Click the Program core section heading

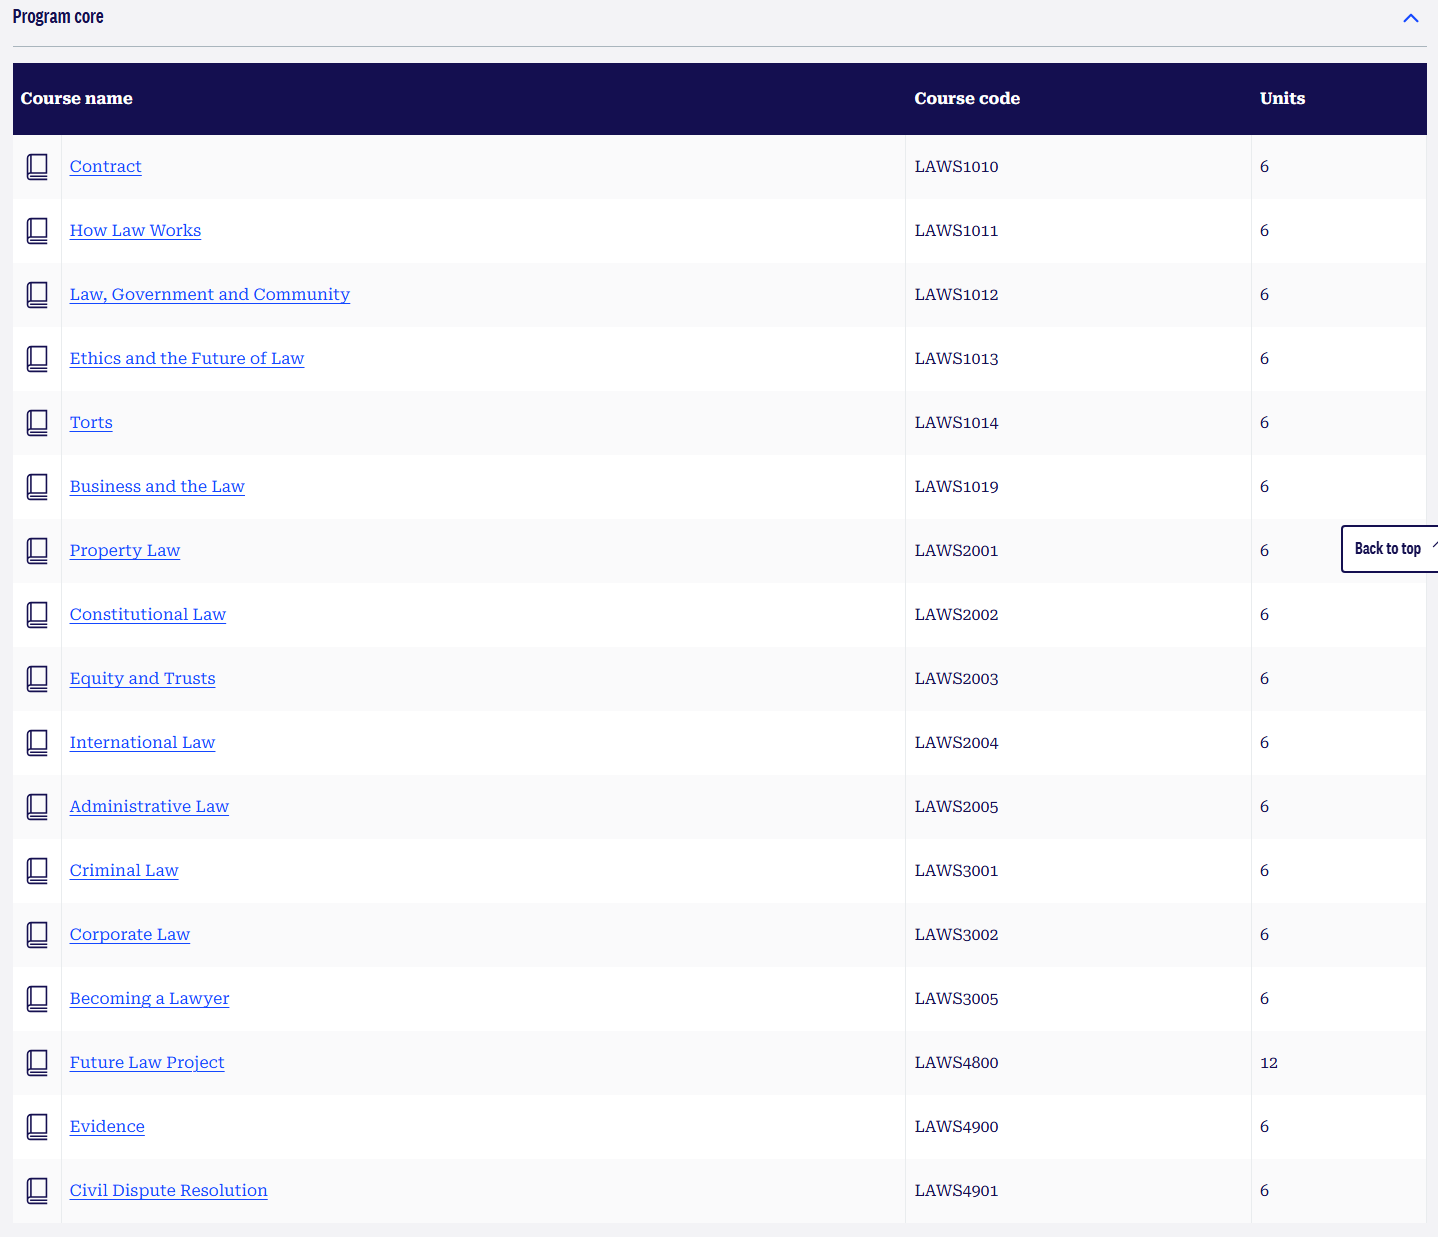[58, 17]
